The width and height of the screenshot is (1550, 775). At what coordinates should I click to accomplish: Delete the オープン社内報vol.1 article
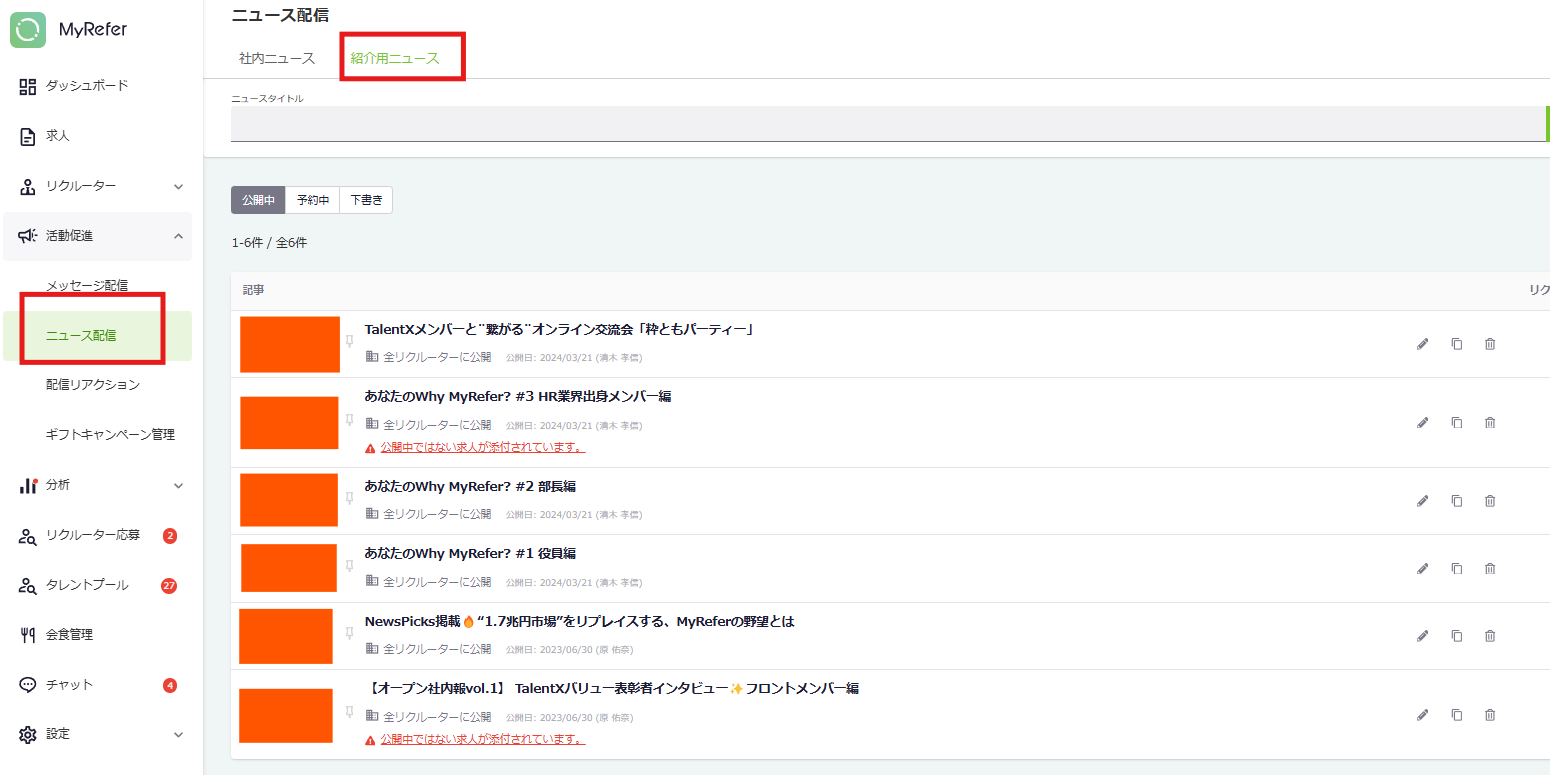[x=1490, y=715]
